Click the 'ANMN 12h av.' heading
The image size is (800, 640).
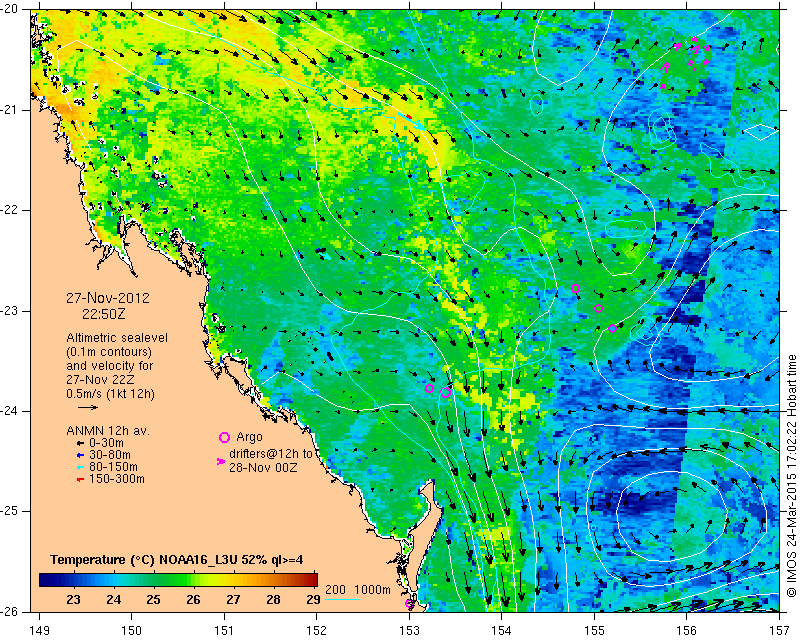(x=108, y=431)
